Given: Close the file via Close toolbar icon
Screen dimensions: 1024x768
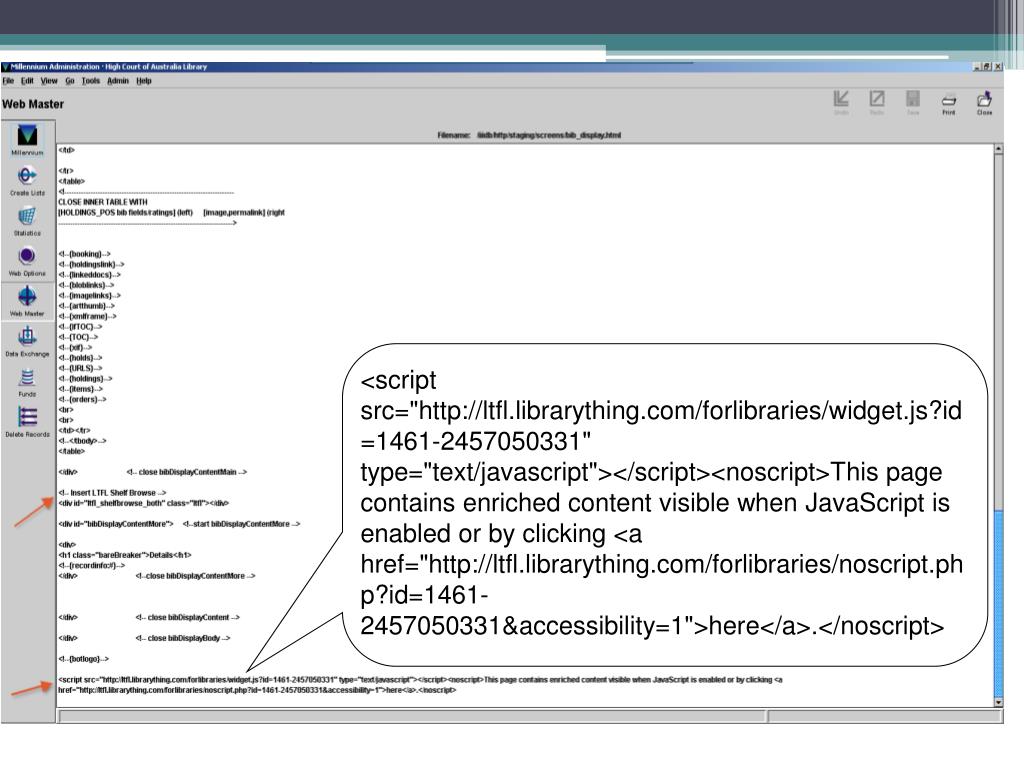Looking at the screenshot, I should coord(984,103).
